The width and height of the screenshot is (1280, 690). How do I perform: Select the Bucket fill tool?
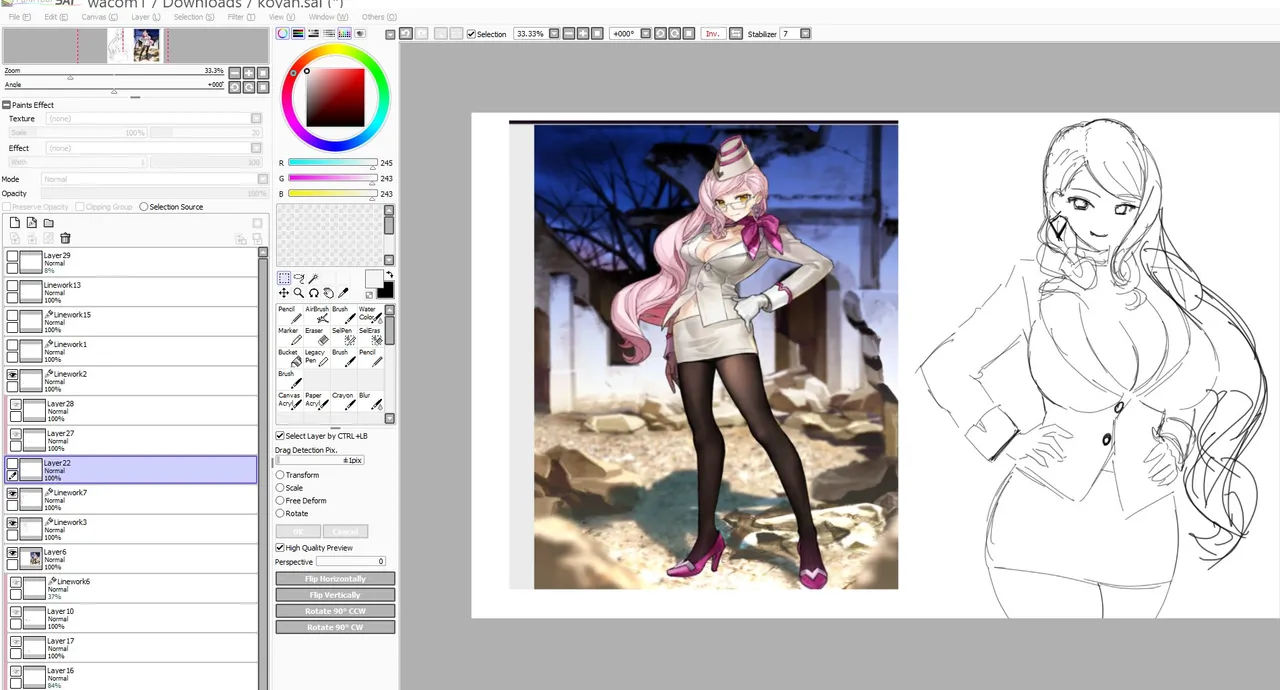[288, 358]
